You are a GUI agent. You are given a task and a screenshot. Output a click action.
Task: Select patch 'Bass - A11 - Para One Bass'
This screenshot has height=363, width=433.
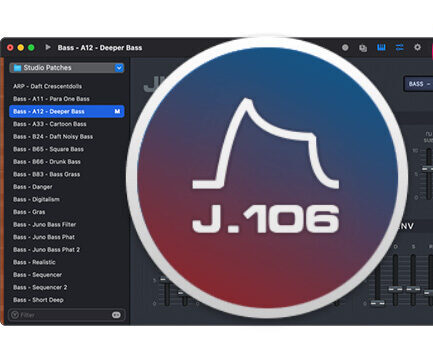click(51, 99)
